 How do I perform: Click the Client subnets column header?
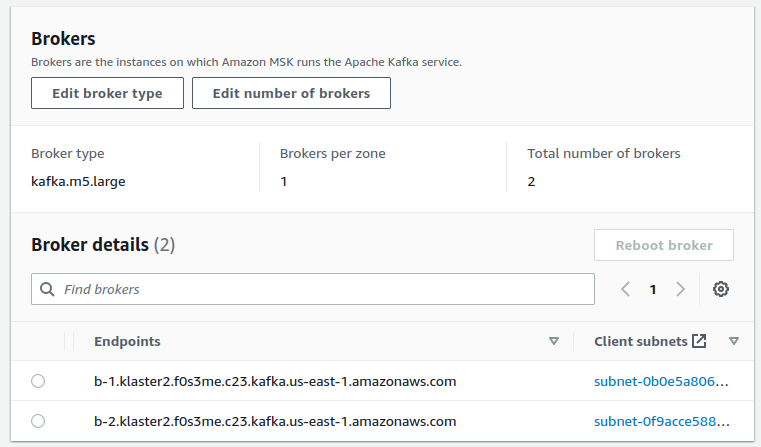(x=640, y=341)
